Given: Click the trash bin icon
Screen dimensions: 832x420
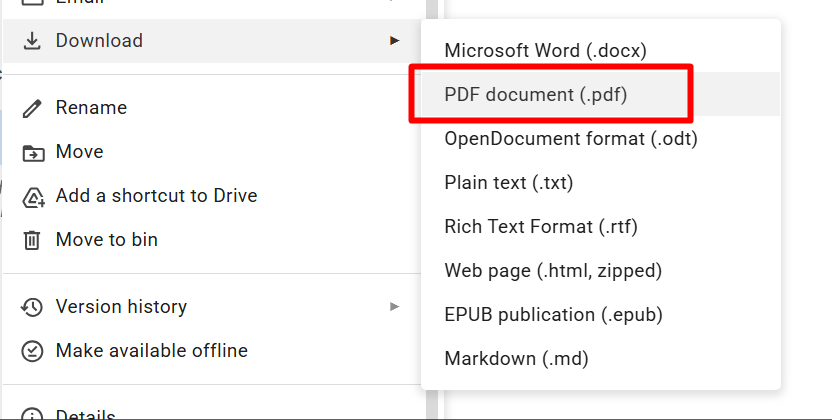Looking at the screenshot, I should point(32,240).
